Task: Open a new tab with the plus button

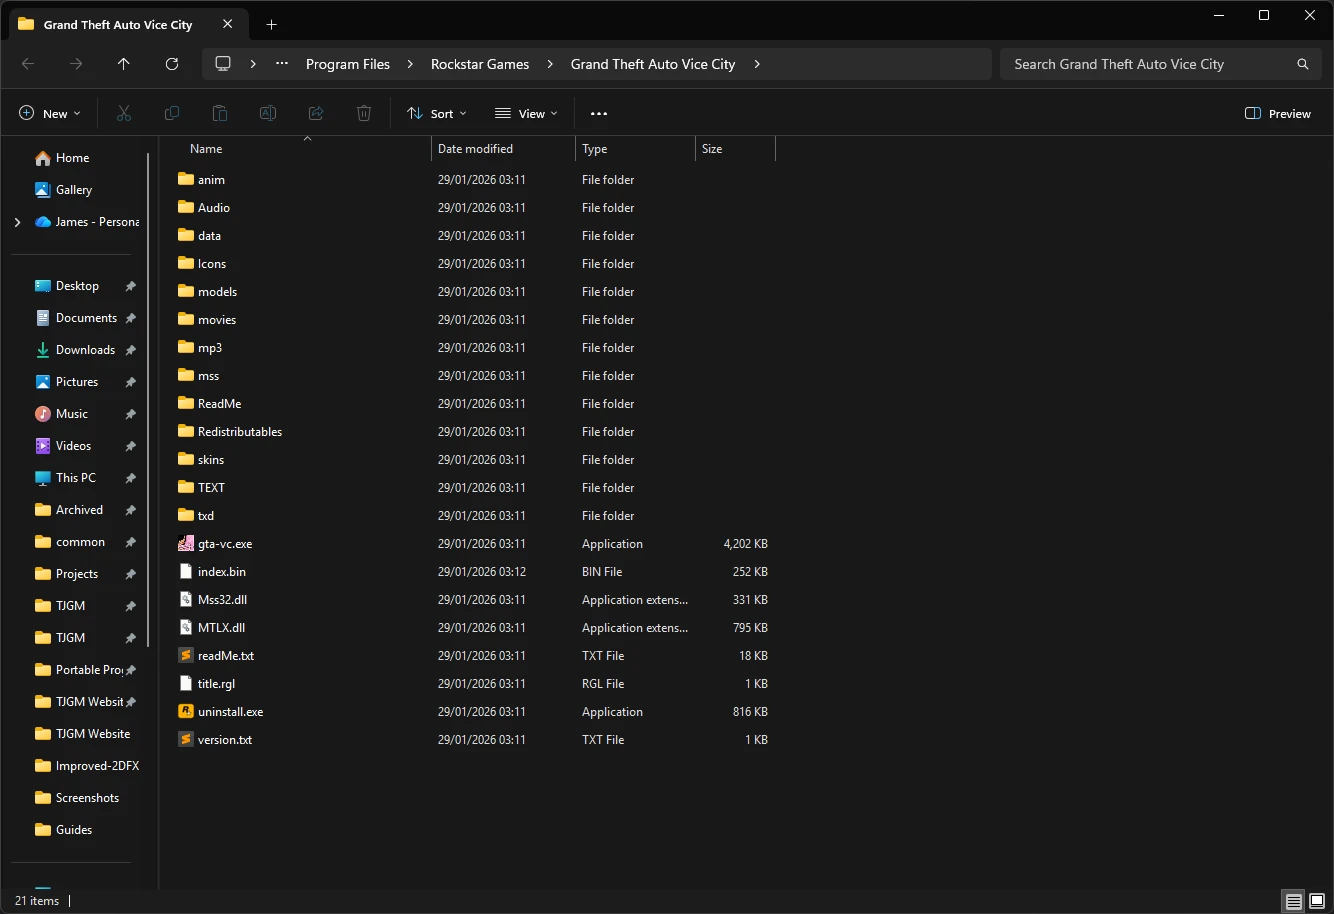Action: (x=271, y=24)
